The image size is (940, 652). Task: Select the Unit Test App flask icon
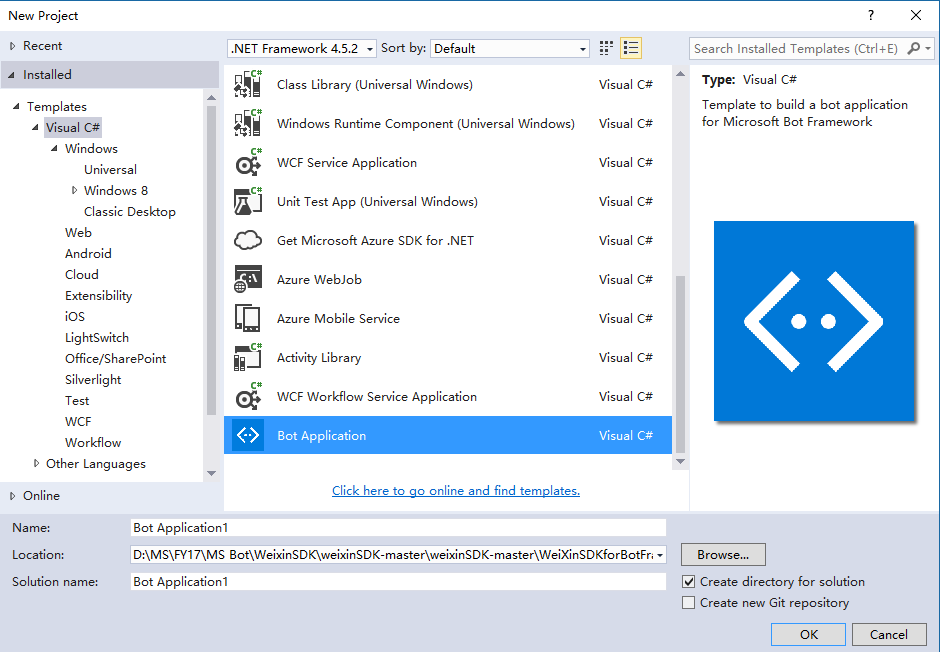(x=248, y=201)
